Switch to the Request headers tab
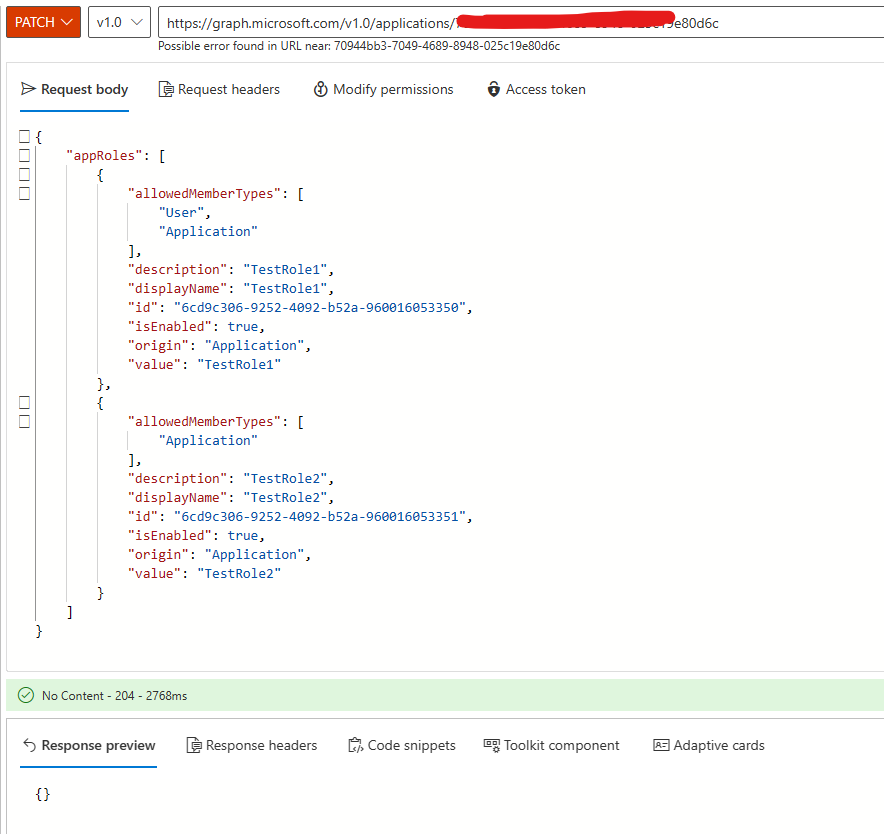The width and height of the screenshot is (884, 834). [219, 89]
